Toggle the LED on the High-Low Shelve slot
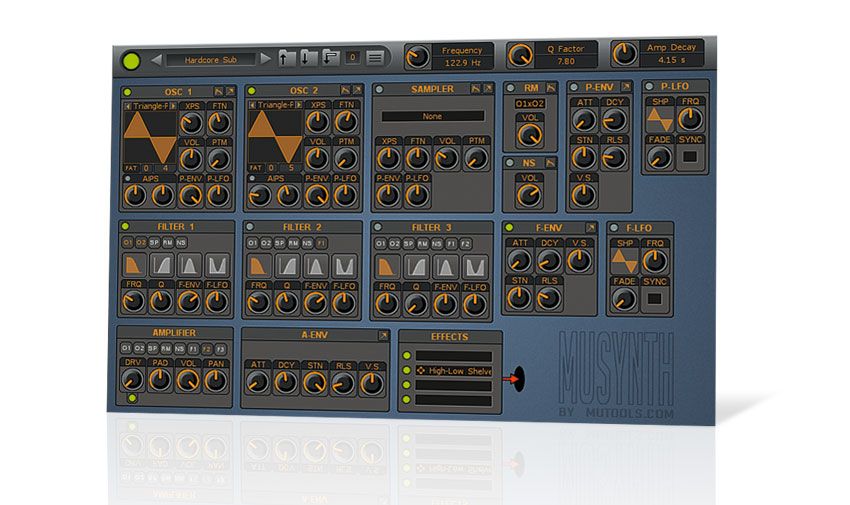This screenshot has width=850, height=505. point(407,370)
